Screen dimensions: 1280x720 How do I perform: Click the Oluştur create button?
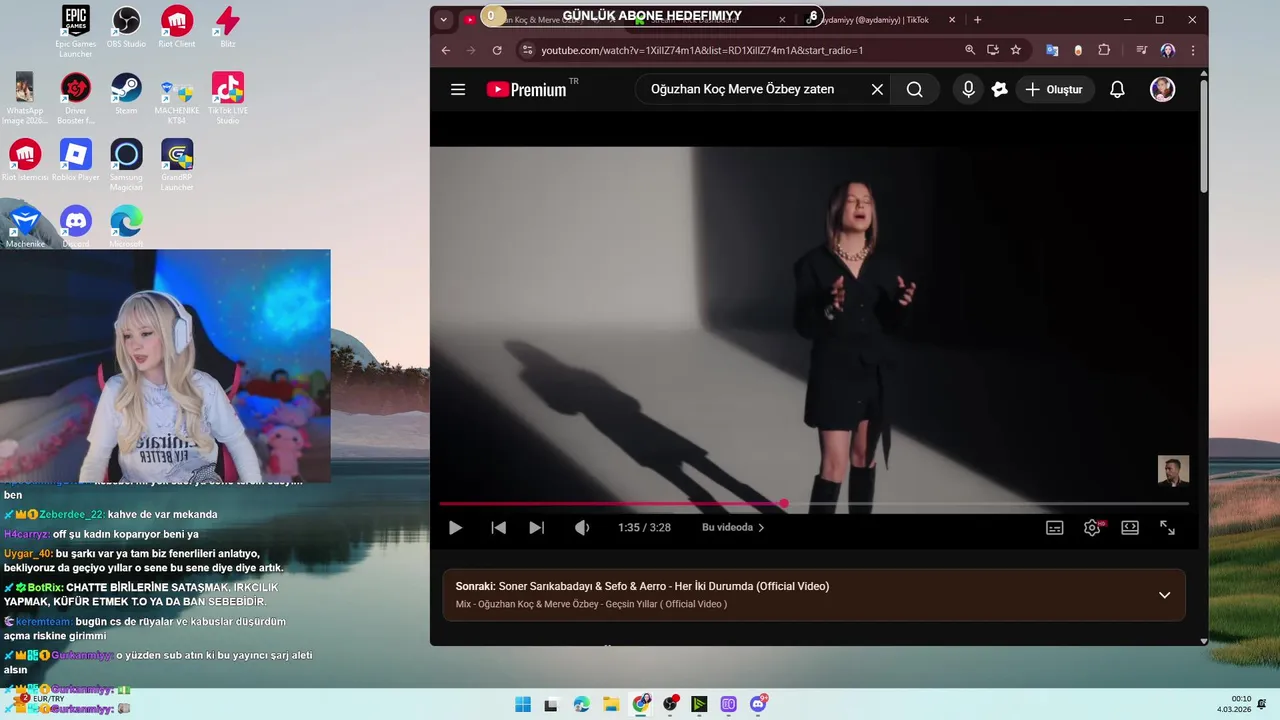(x=1054, y=89)
